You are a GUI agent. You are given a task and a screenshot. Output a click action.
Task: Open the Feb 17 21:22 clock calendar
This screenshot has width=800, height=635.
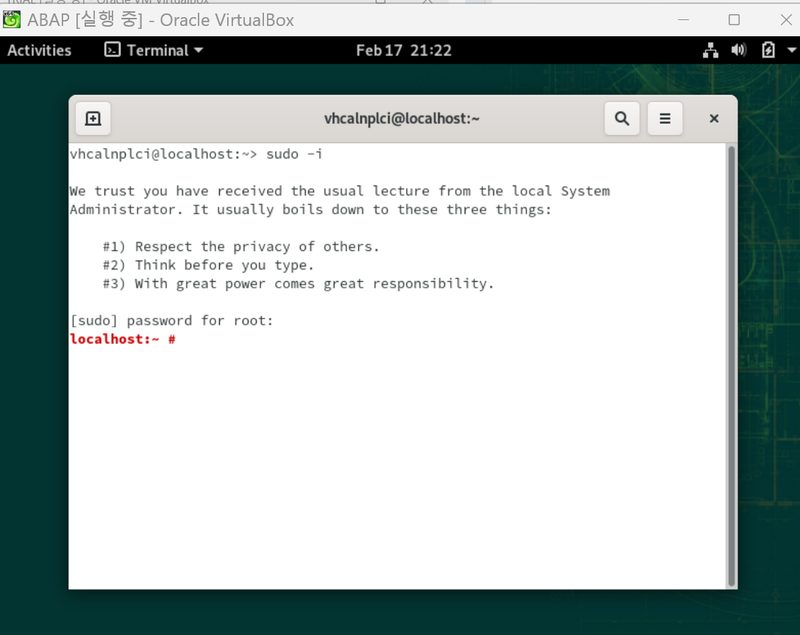tap(403, 50)
